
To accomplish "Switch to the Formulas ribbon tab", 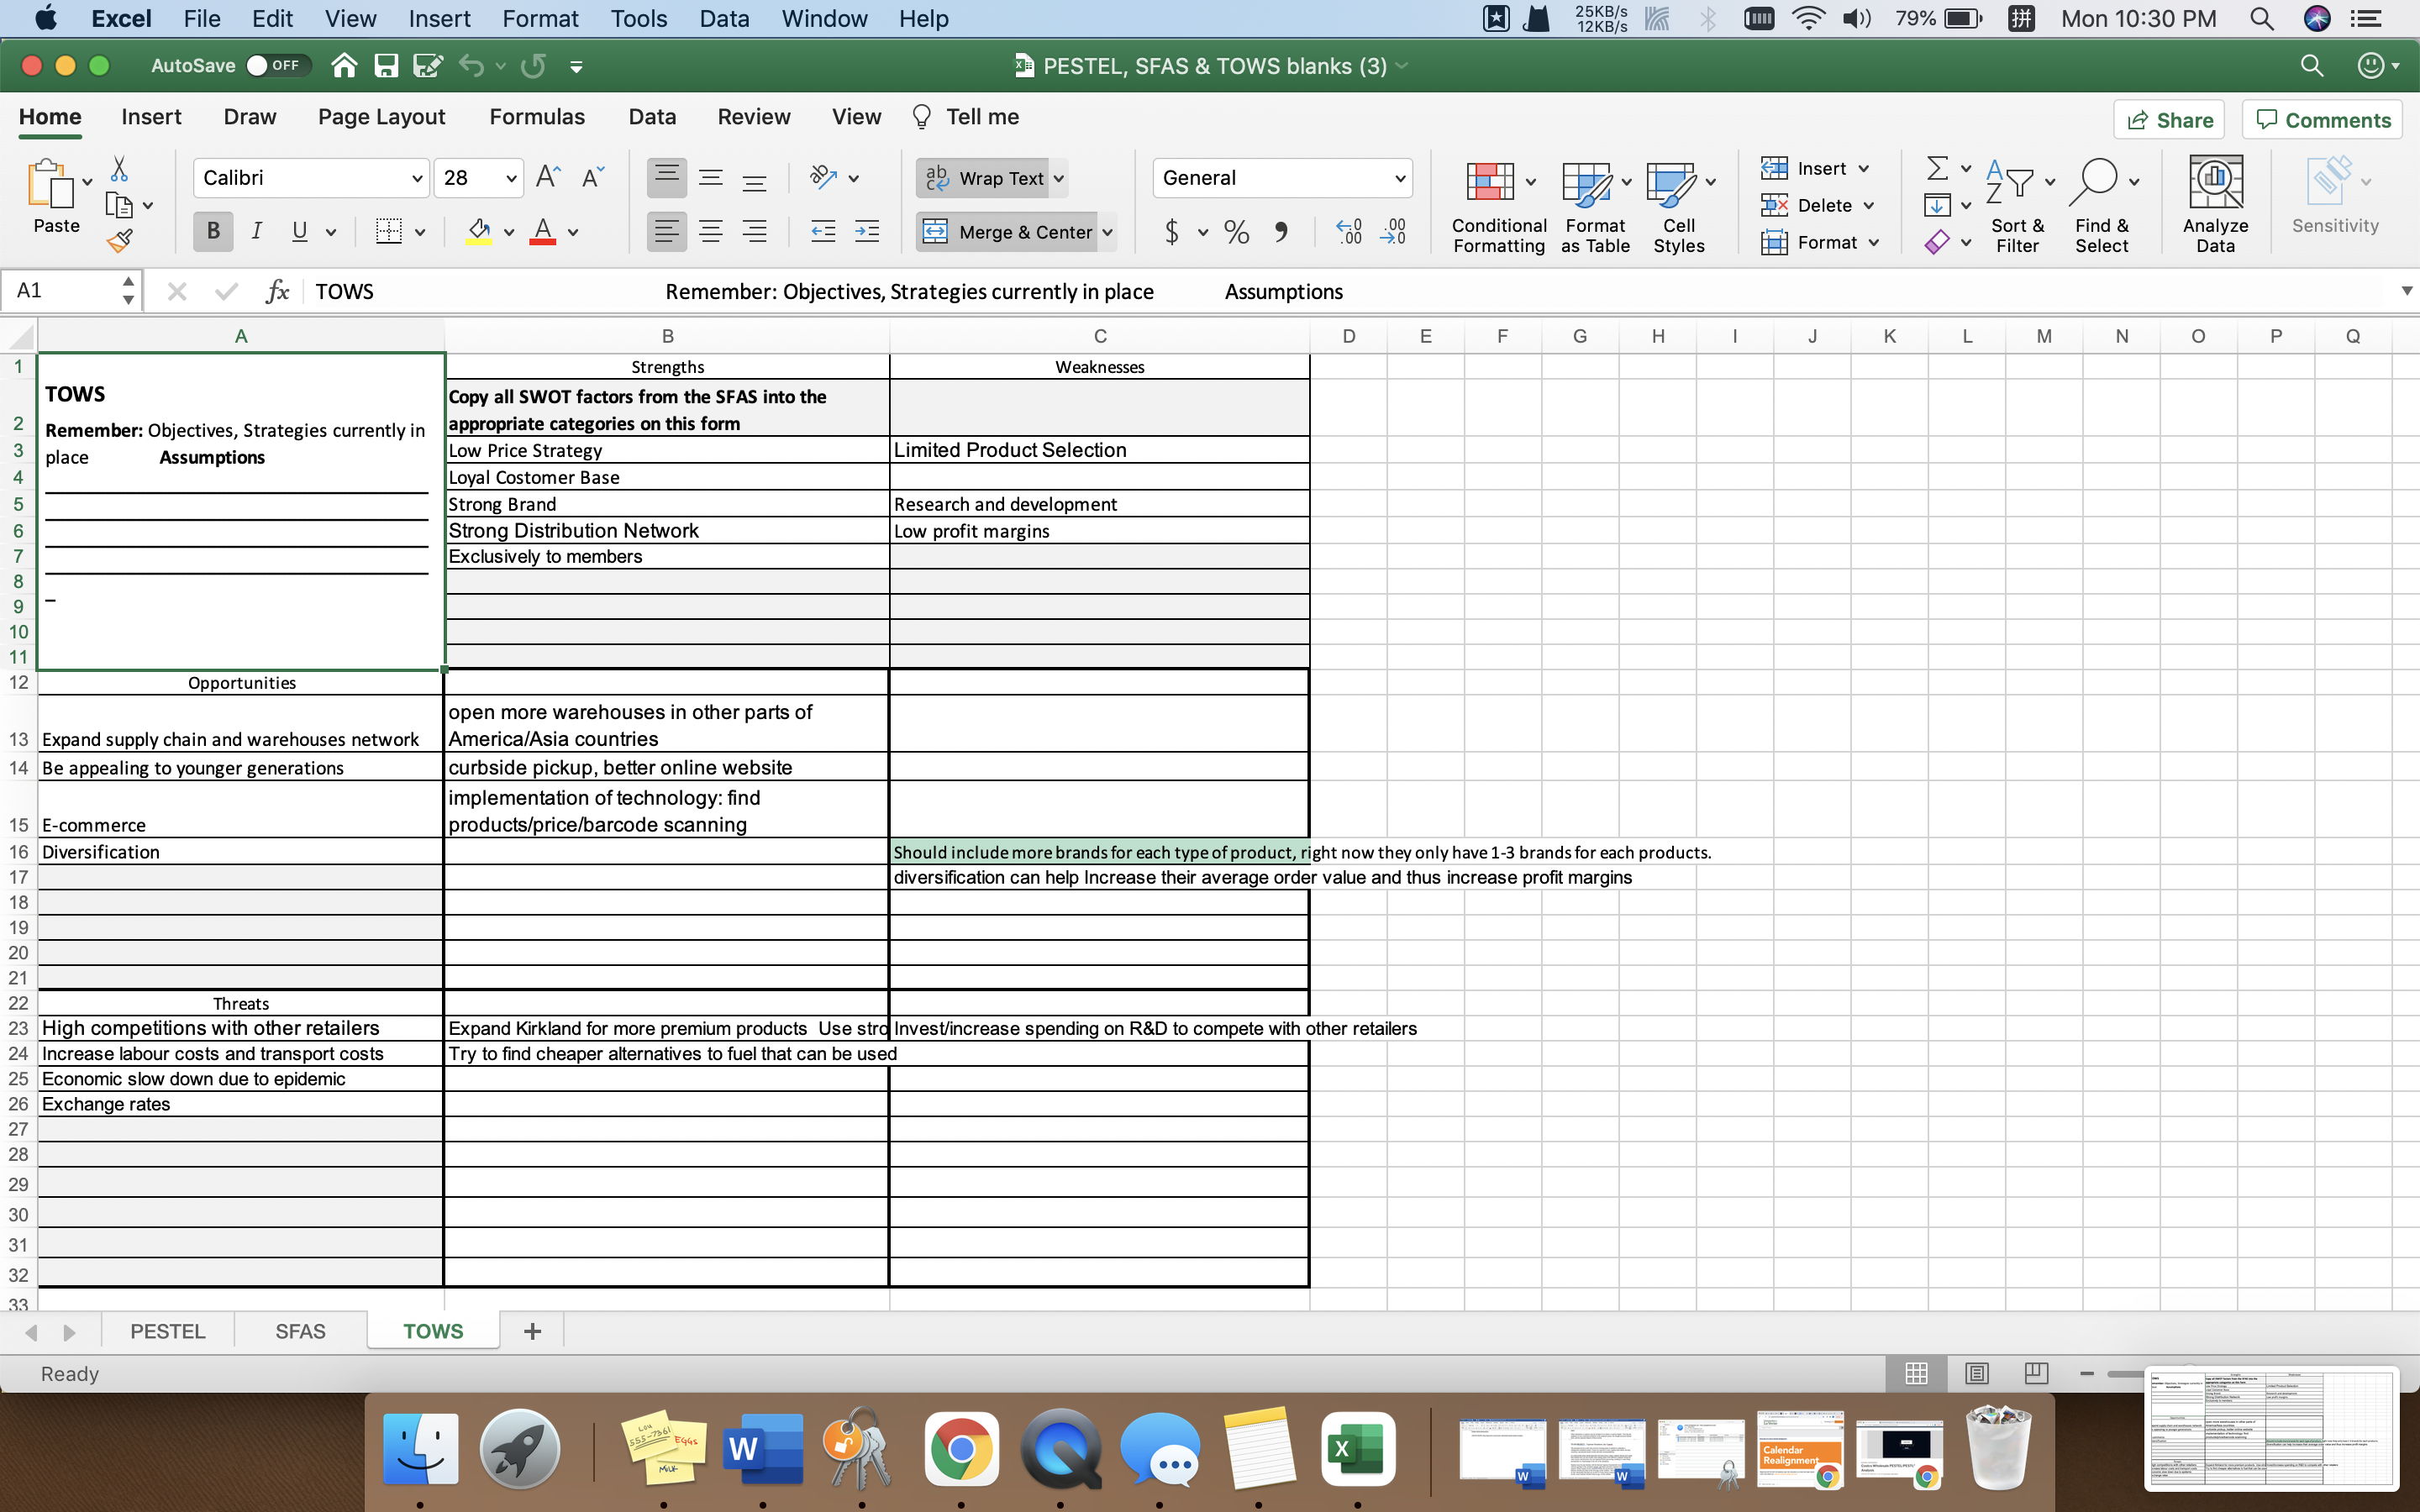I will [537, 117].
